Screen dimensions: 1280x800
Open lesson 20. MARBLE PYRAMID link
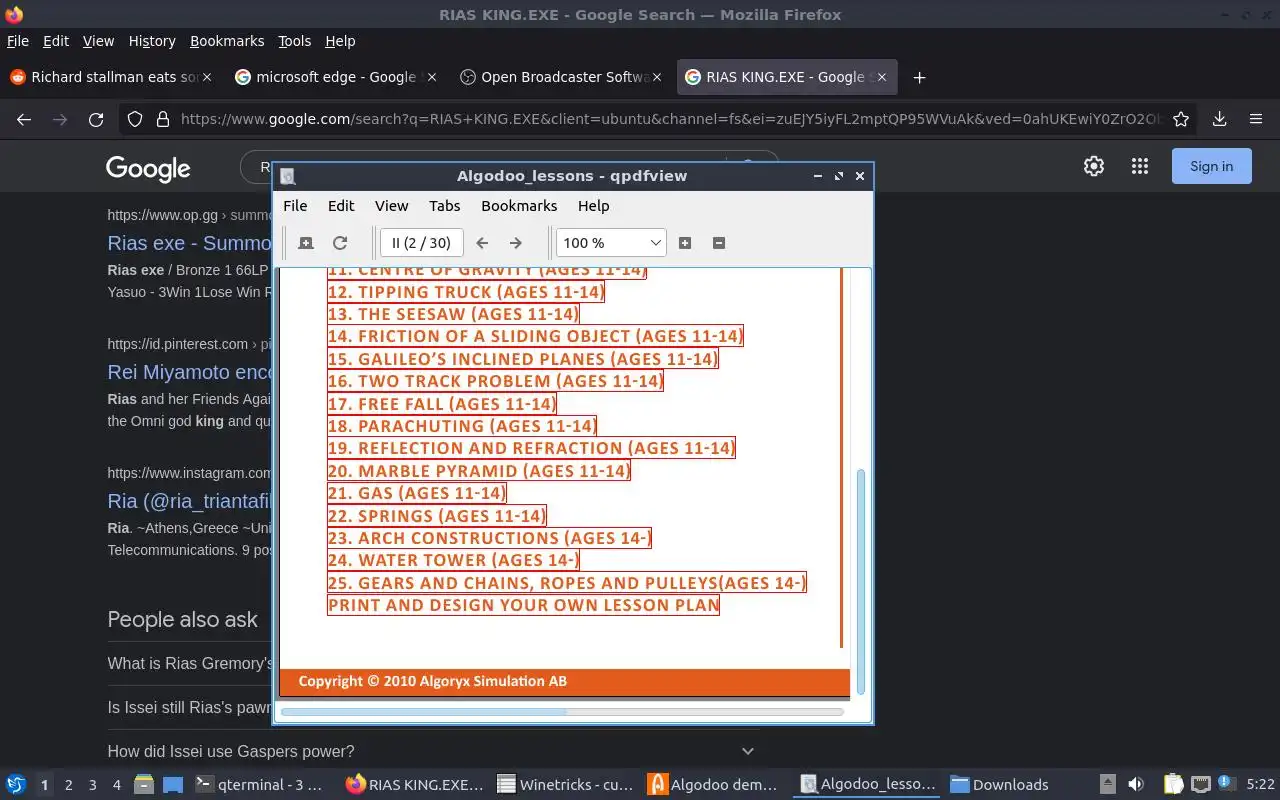(479, 471)
